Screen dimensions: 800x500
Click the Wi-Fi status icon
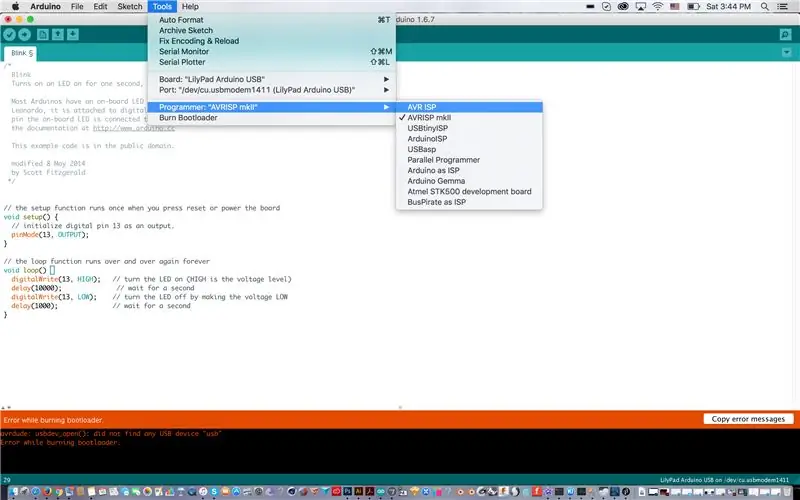658,7
